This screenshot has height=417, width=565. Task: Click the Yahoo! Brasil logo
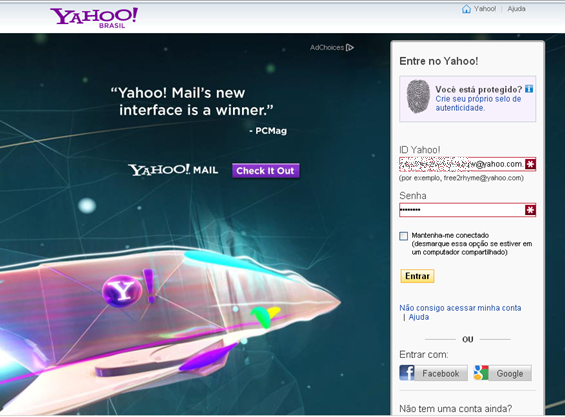(94, 18)
